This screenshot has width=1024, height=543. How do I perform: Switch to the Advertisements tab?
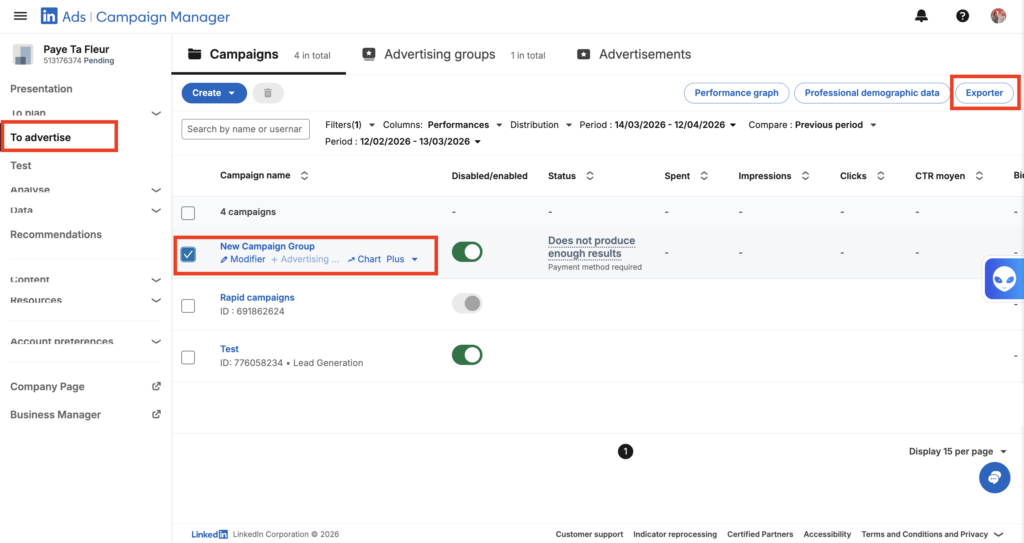(644, 55)
